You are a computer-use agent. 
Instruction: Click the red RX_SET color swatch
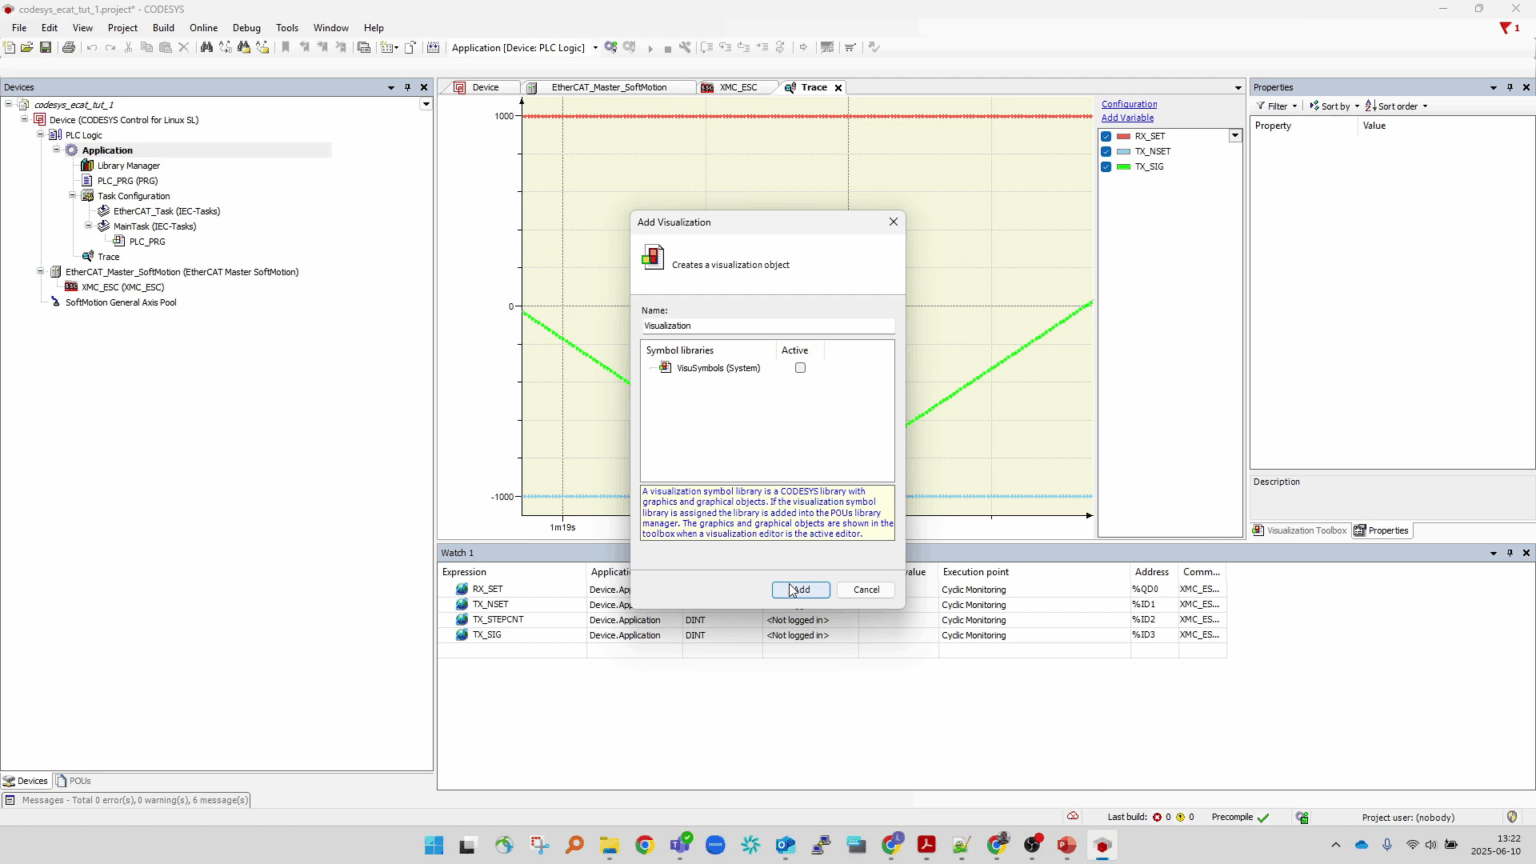point(1125,136)
